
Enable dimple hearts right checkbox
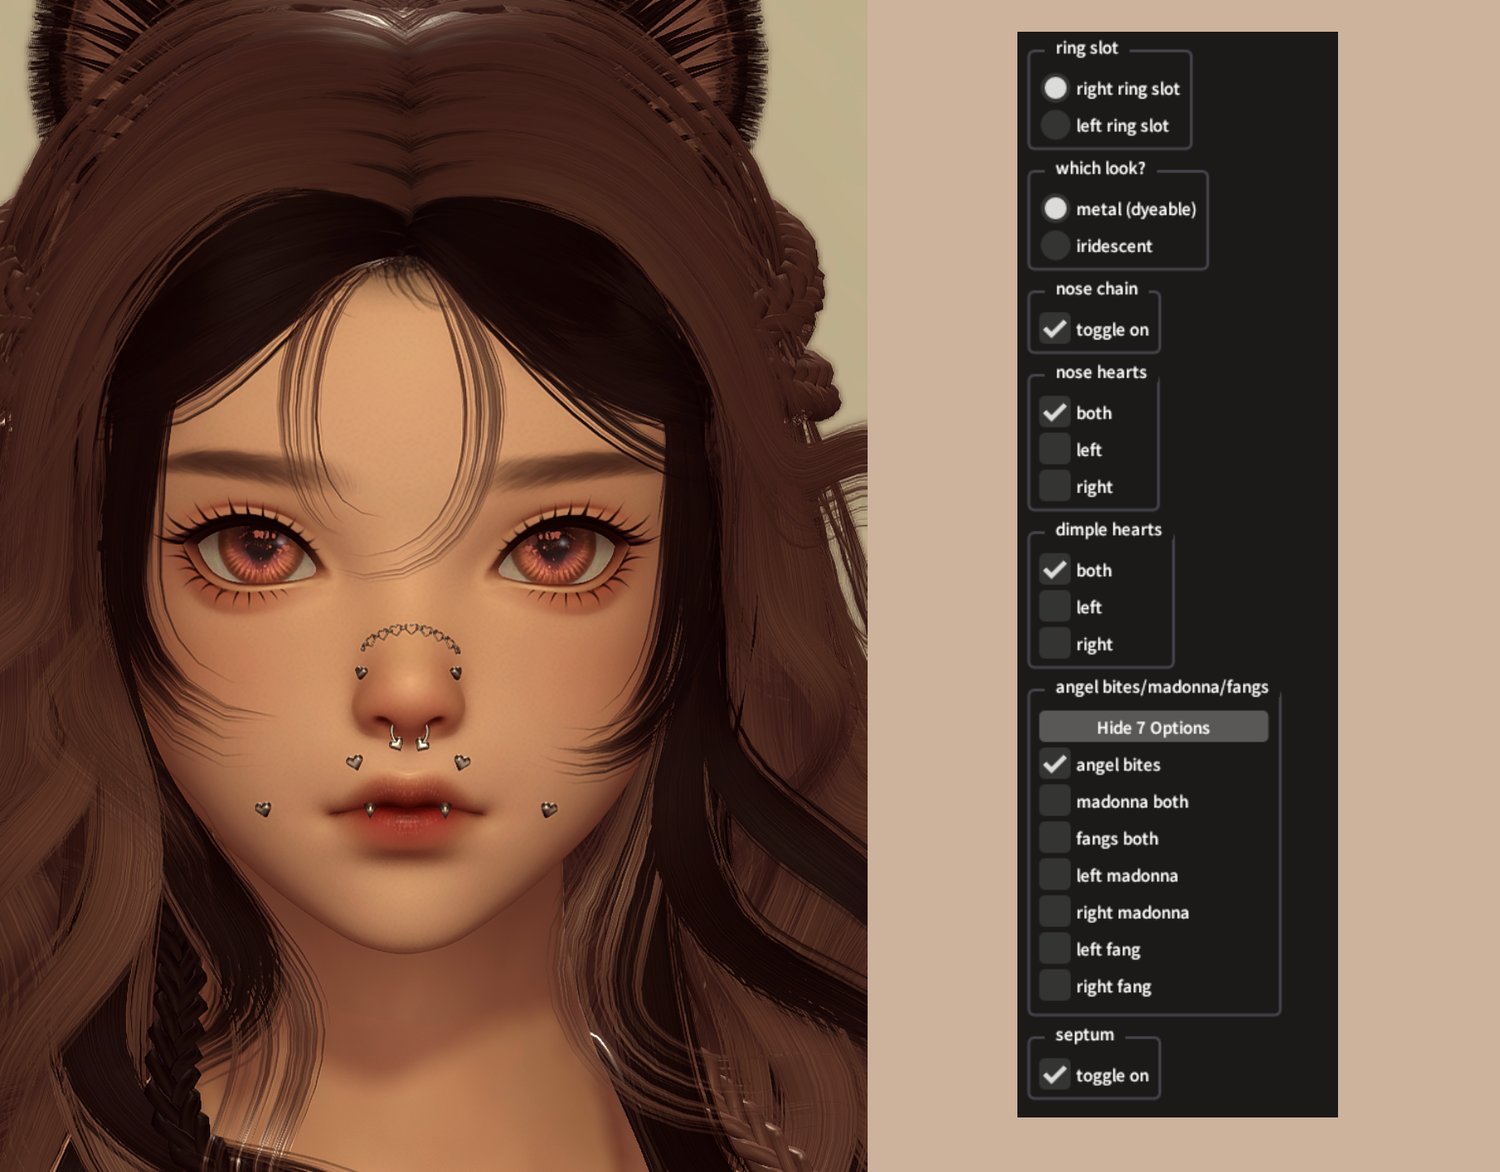click(x=1054, y=644)
